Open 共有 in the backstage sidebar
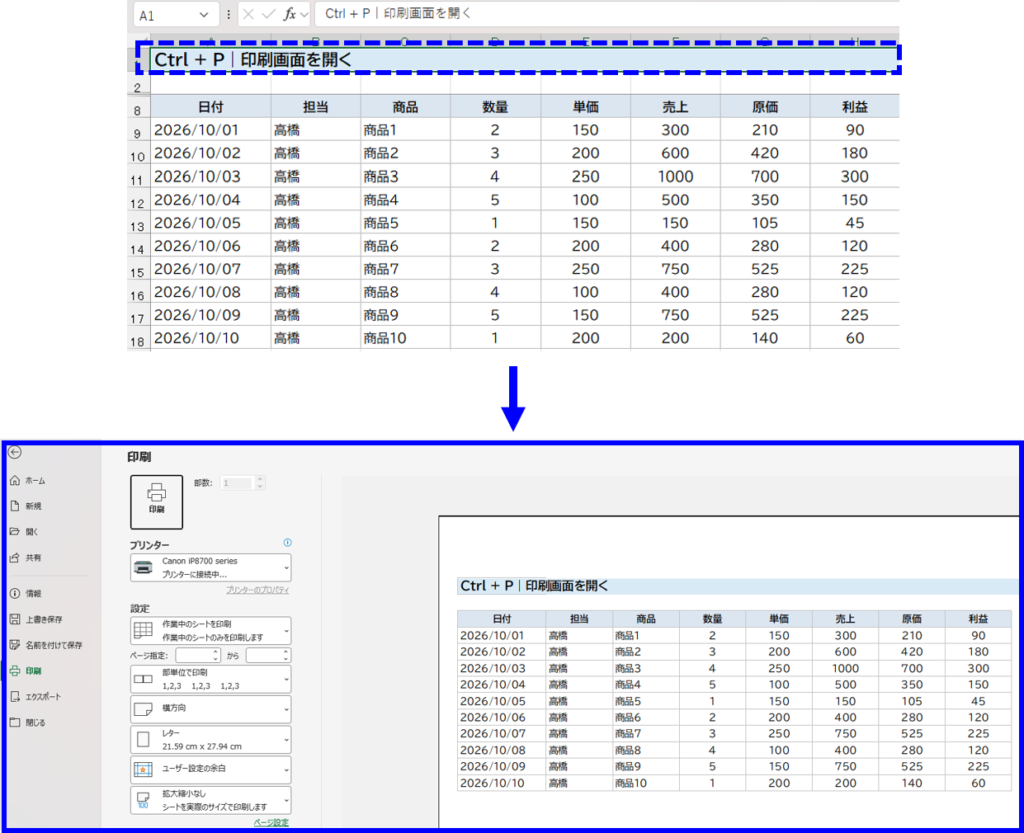The width and height of the screenshot is (1024, 833). pyautogui.click(x=26, y=558)
